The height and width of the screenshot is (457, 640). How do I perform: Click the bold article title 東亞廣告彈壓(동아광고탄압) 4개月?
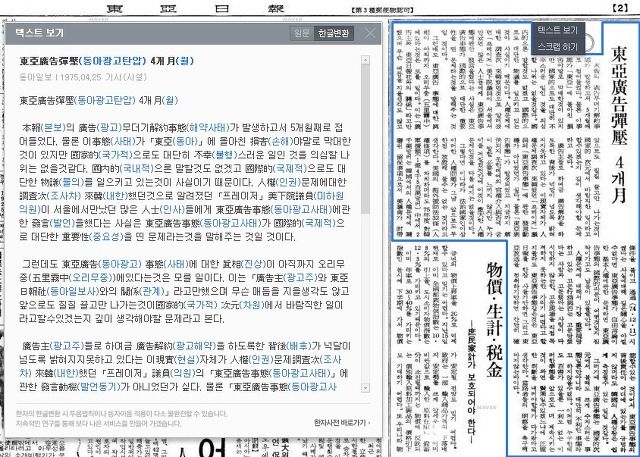107,61
